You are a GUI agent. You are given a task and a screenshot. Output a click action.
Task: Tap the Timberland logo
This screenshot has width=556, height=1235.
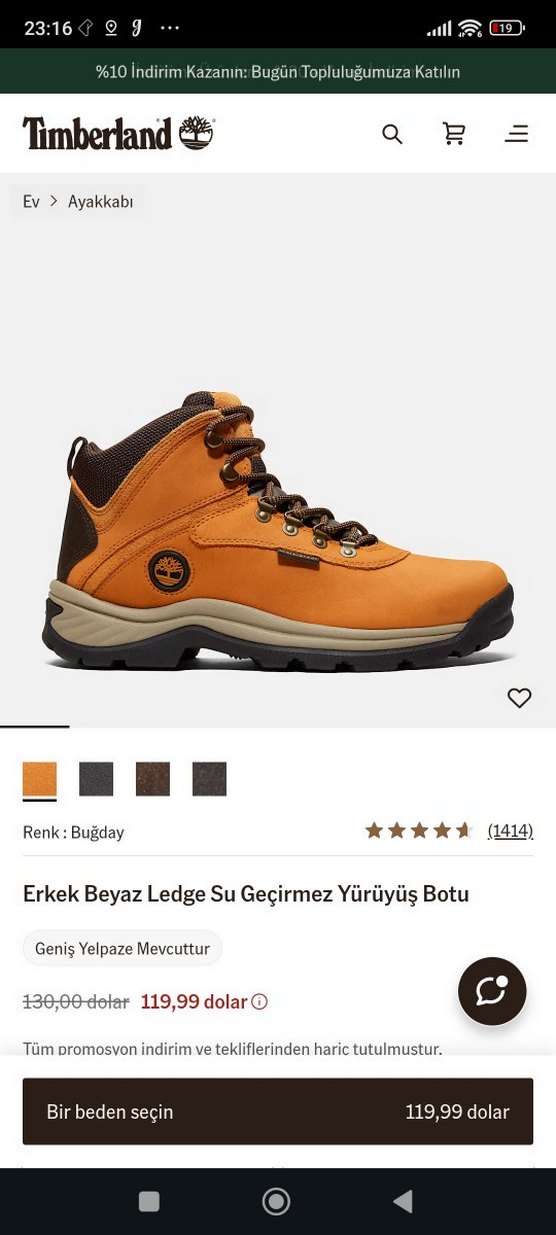point(118,133)
